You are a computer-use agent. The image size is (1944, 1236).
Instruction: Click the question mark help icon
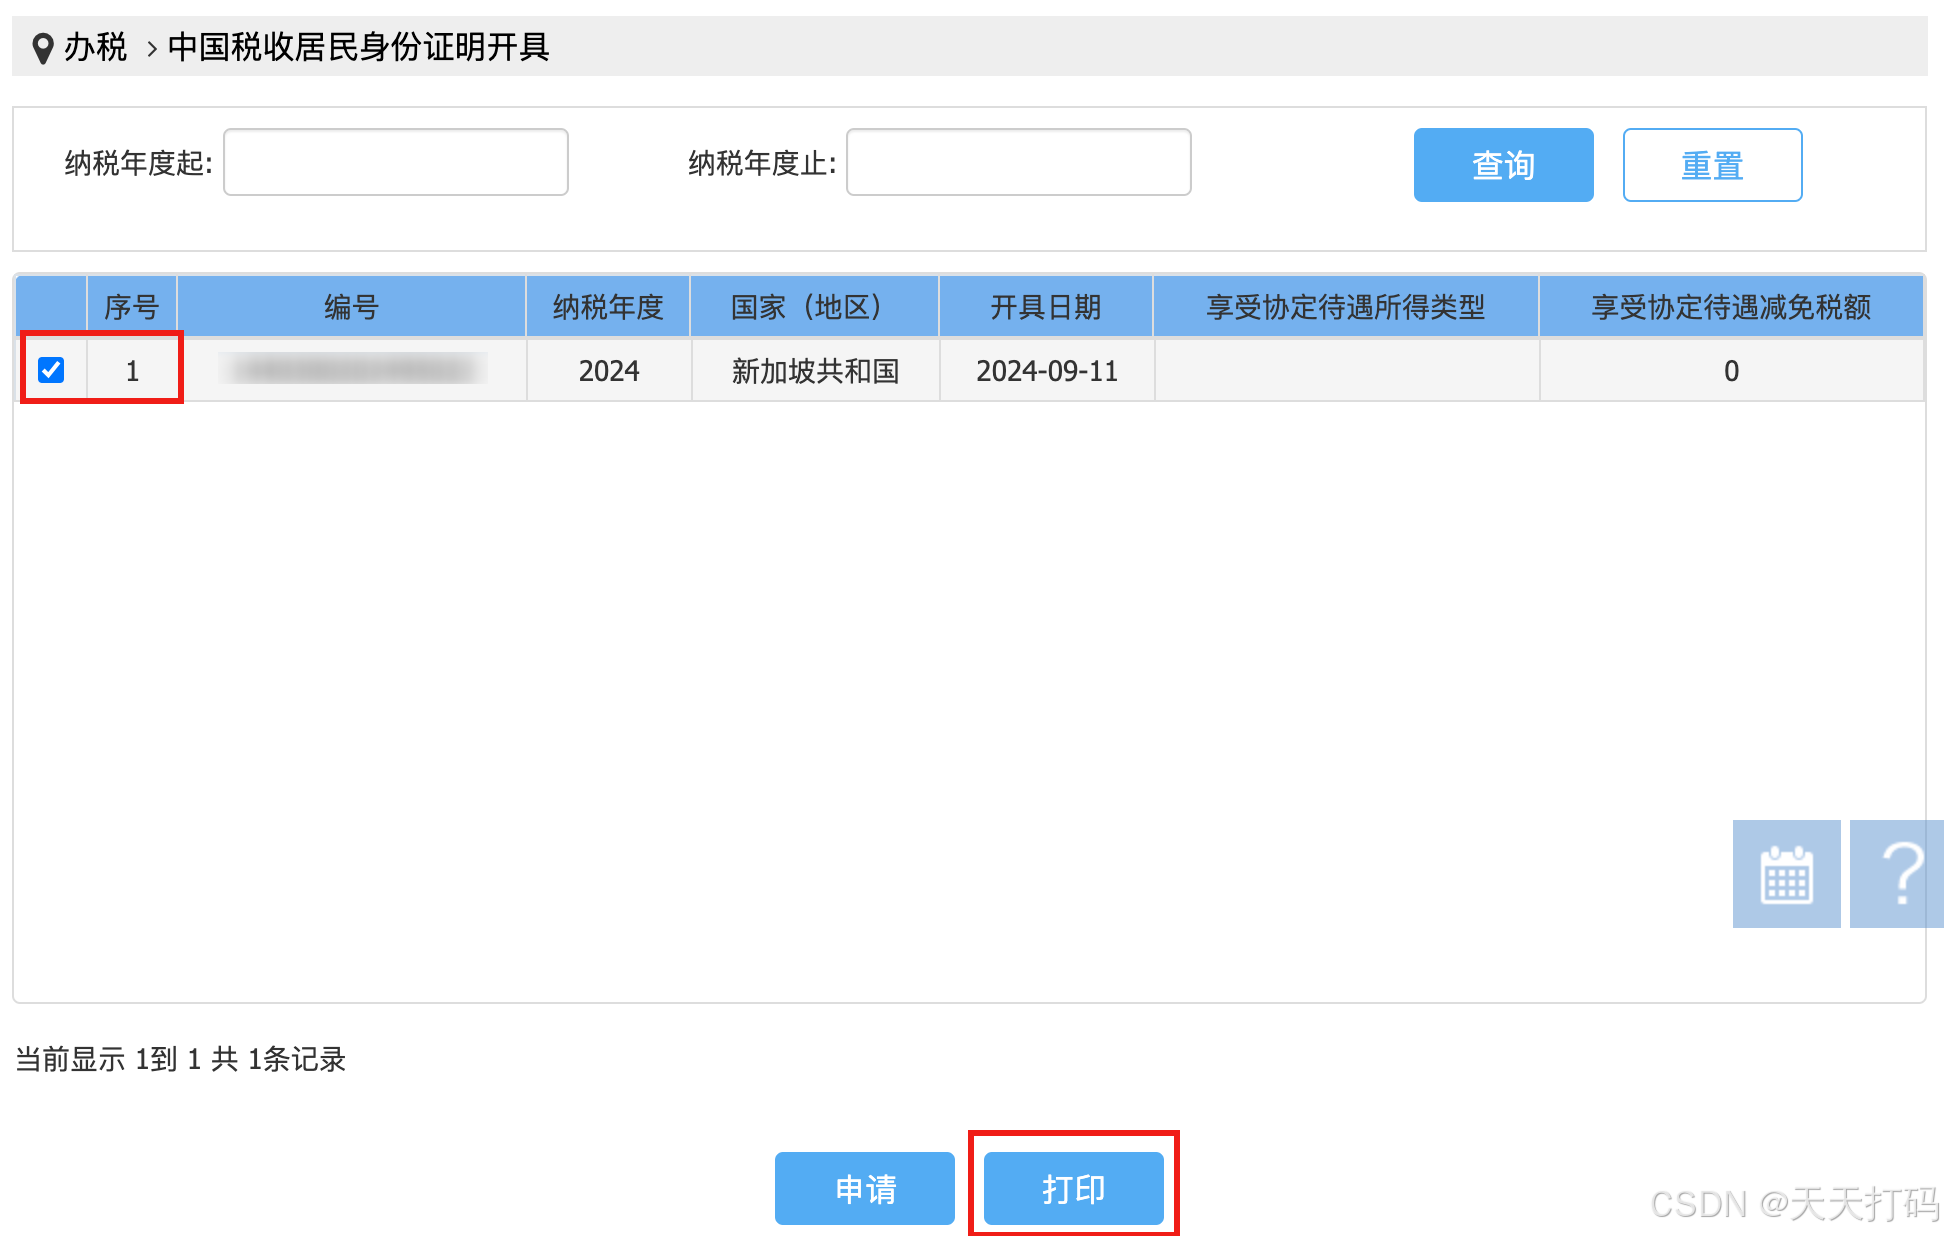[x=1899, y=874]
